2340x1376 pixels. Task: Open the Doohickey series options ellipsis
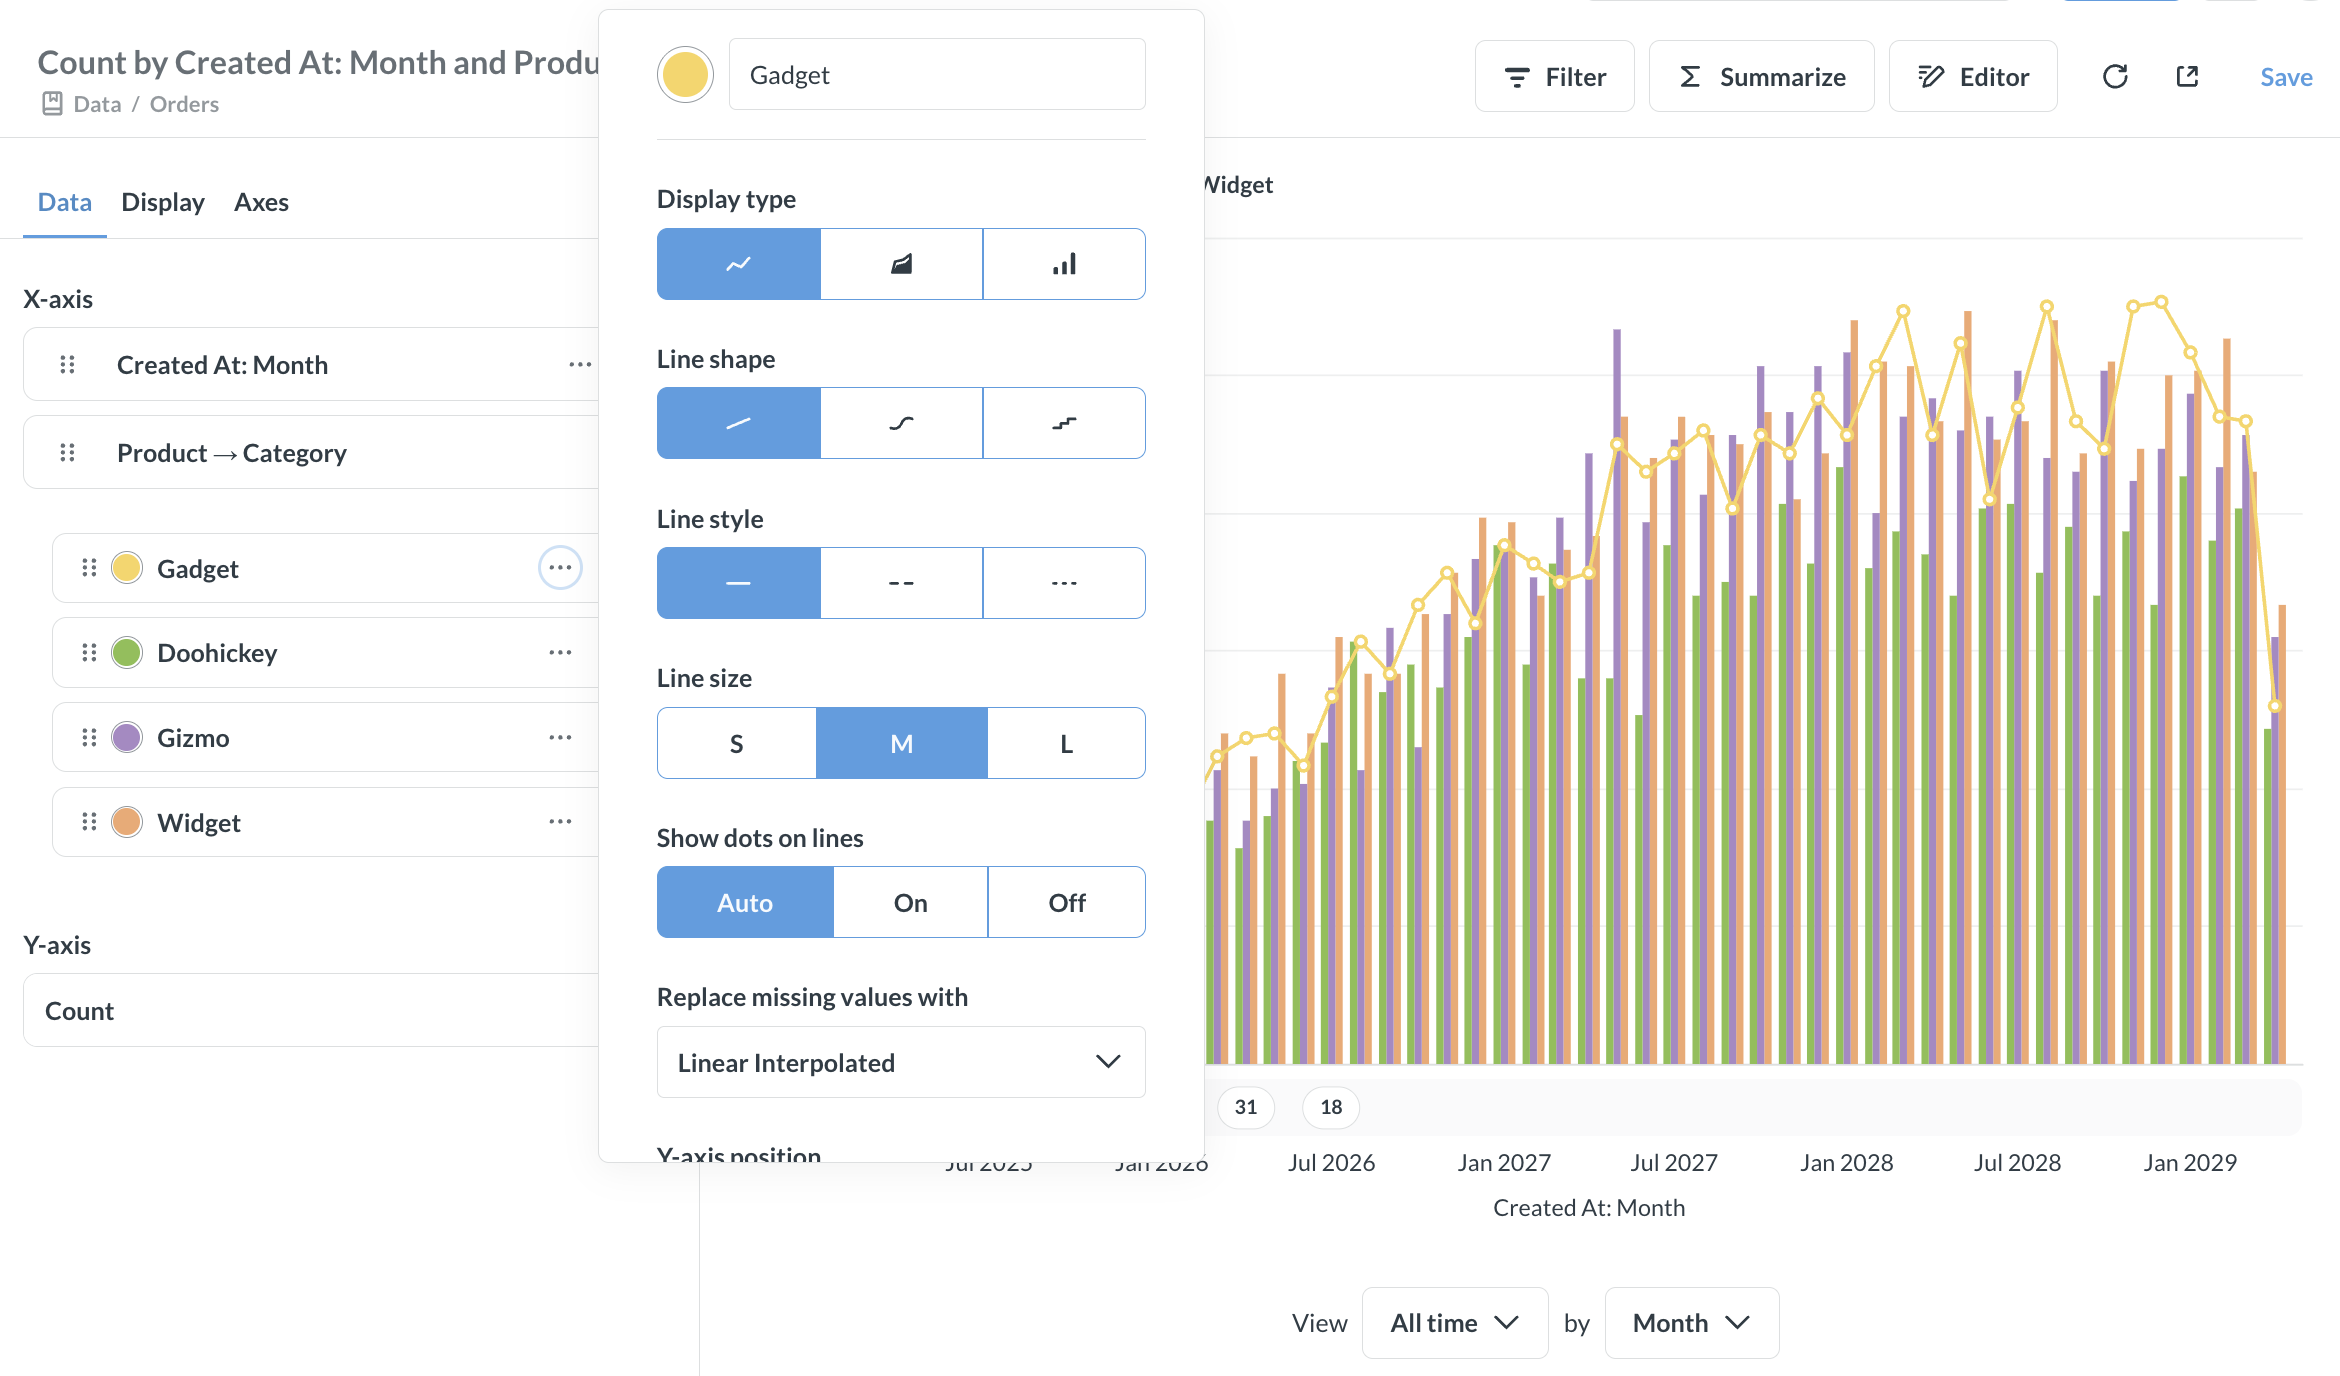[x=560, y=653]
